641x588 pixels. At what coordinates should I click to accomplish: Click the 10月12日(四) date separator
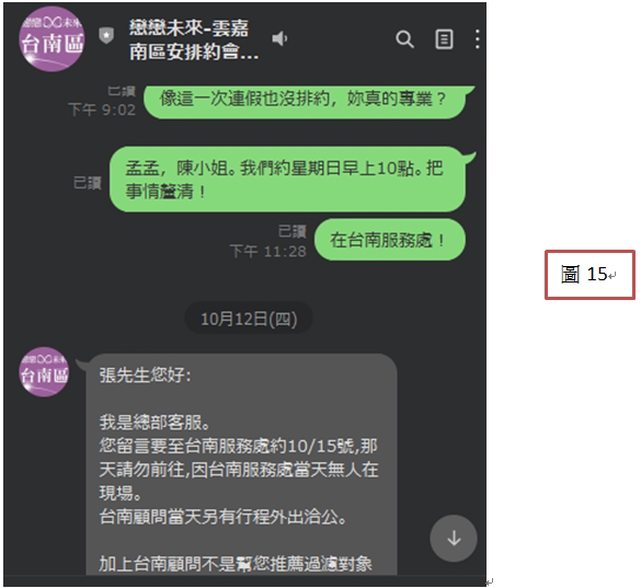(x=249, y=319)
